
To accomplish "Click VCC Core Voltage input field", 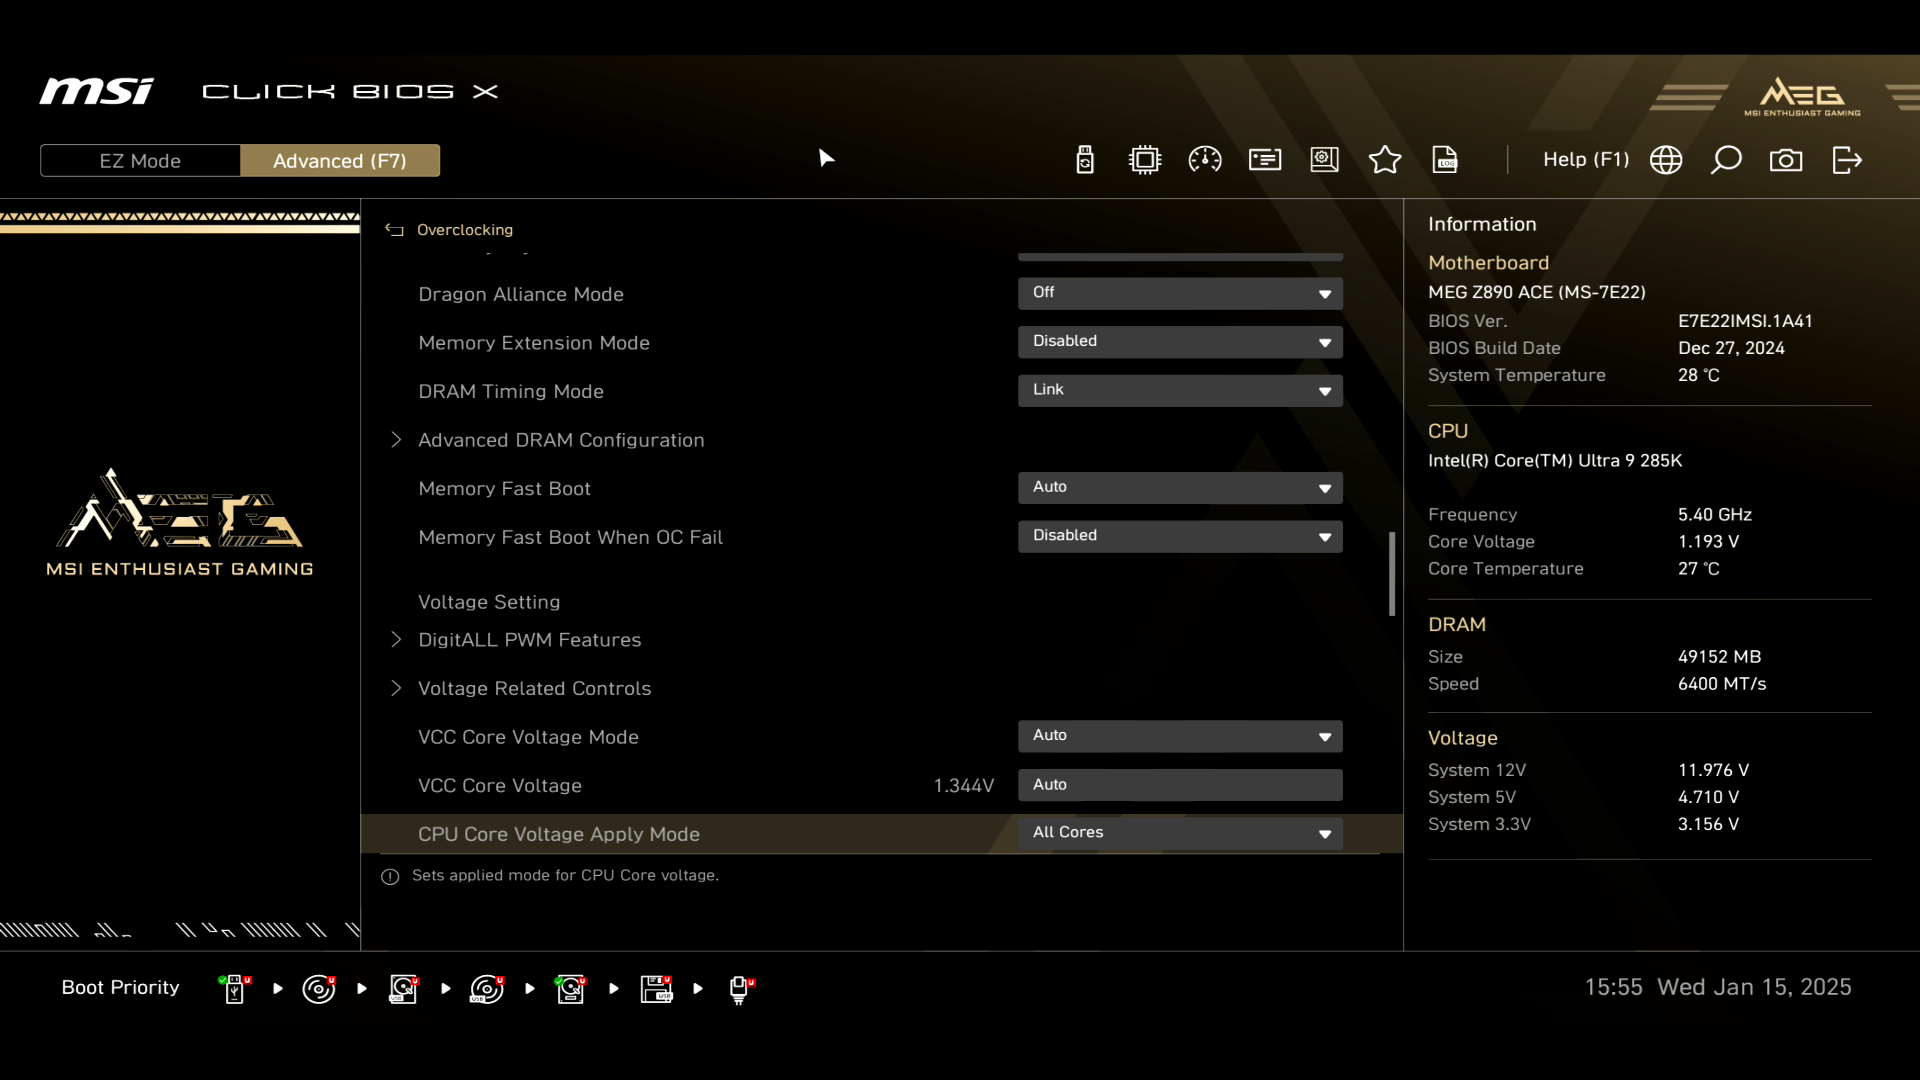I will pyautogui.click(x=1179, y=783).
